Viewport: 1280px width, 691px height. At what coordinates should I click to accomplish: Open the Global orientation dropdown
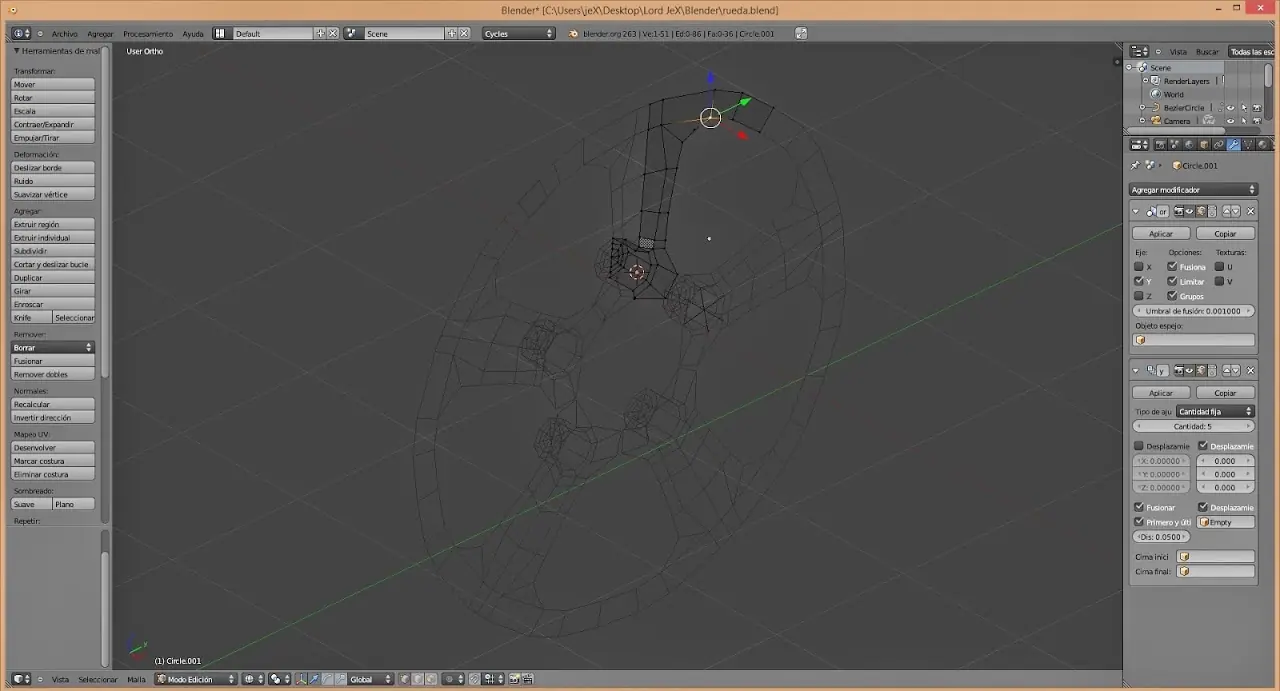point(370,679)
